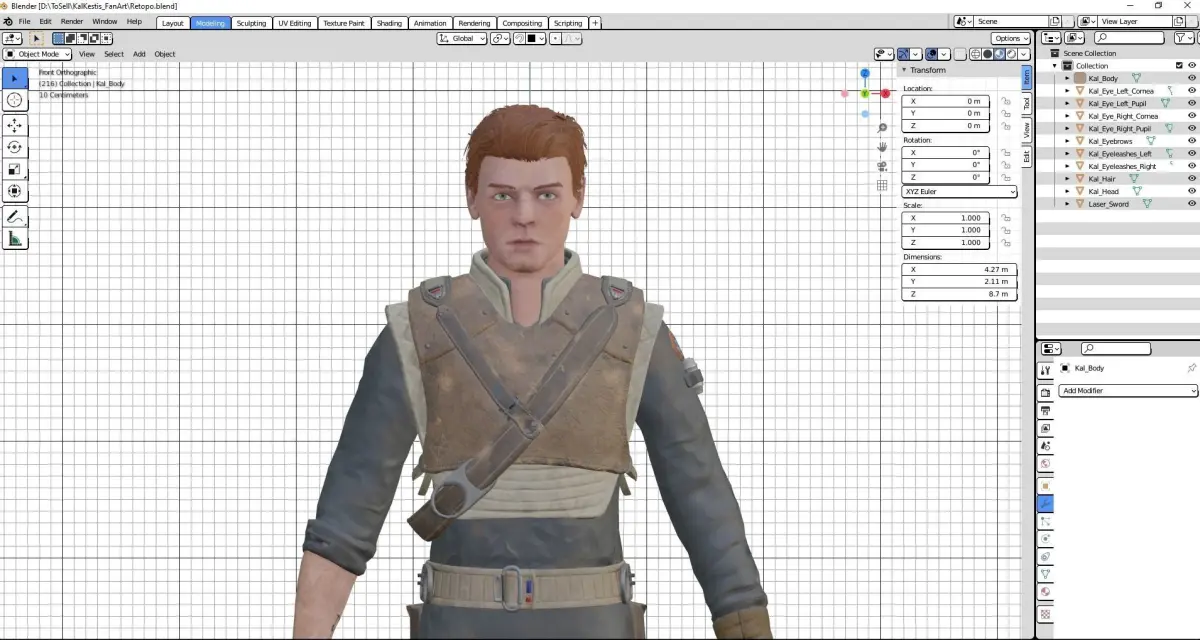Image resolution: width=1200 pixels, height=640 pixels.
Task: Switch to the UV Editing workspace tab
Action: tap(294, 23)
